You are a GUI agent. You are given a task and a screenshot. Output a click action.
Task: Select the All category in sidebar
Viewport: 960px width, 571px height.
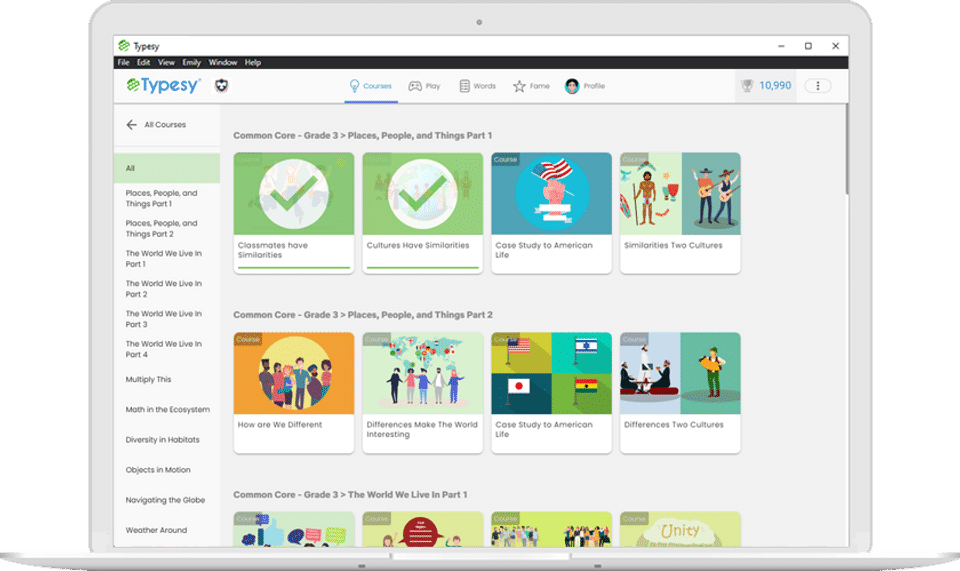(x=167, y=168)
